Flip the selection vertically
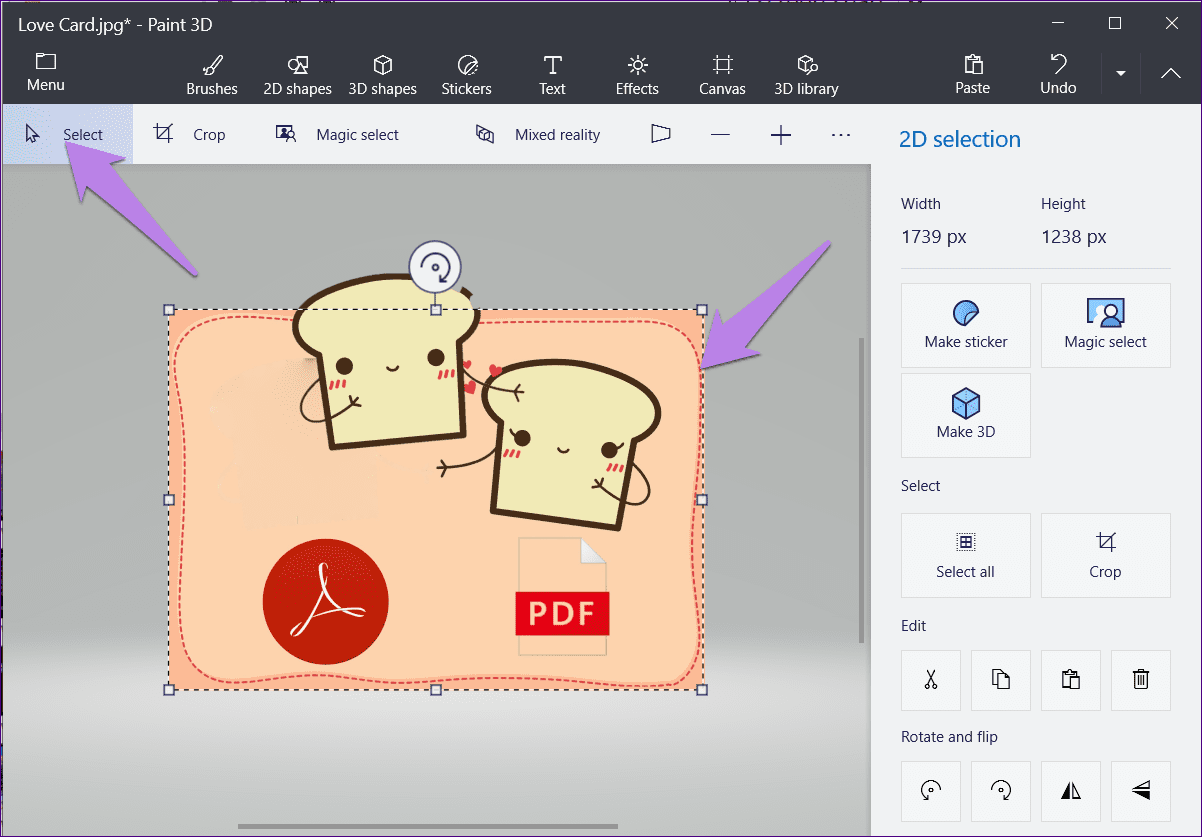Image resolution: width=1202 pixels, height=837 pixels. click(x=1141, y=791)
